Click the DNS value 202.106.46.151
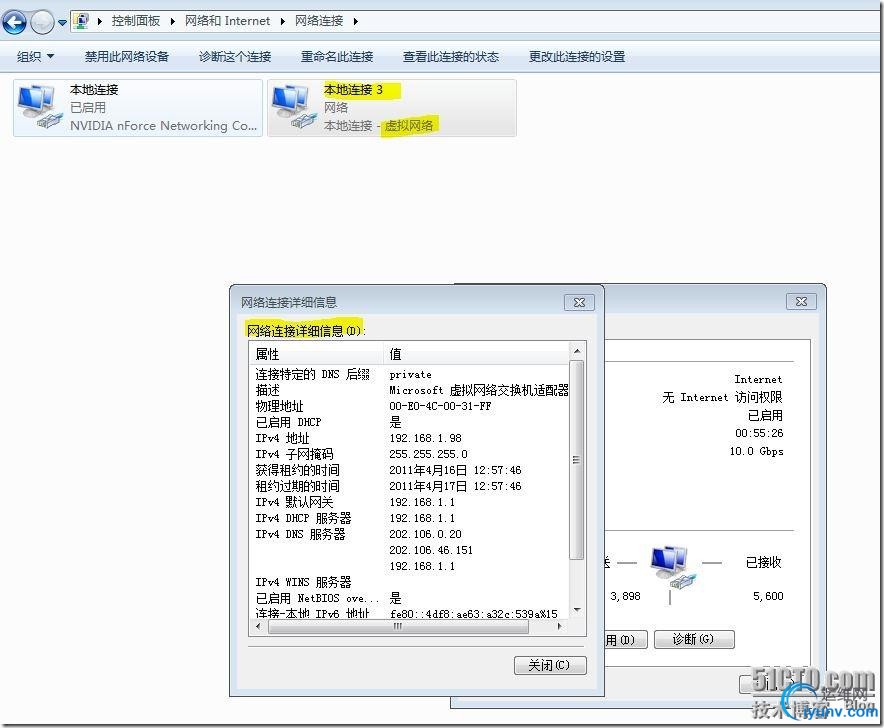Image resolution: width=884 pixels, height=728 pixels. click(x=431, y=550)
